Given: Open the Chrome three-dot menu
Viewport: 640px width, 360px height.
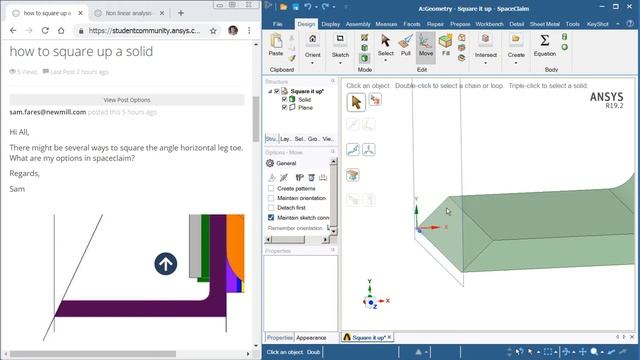Looking at the screenshot, I should click(249, 31).
